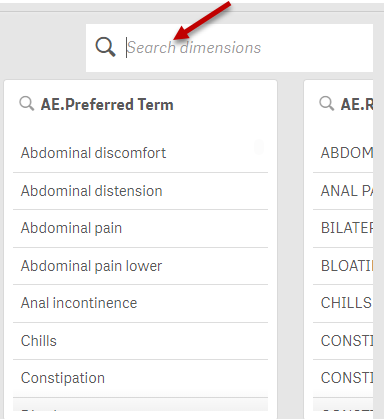Select Abdominal pain lower value
384x419 pixels.
(x=140, y=266)
